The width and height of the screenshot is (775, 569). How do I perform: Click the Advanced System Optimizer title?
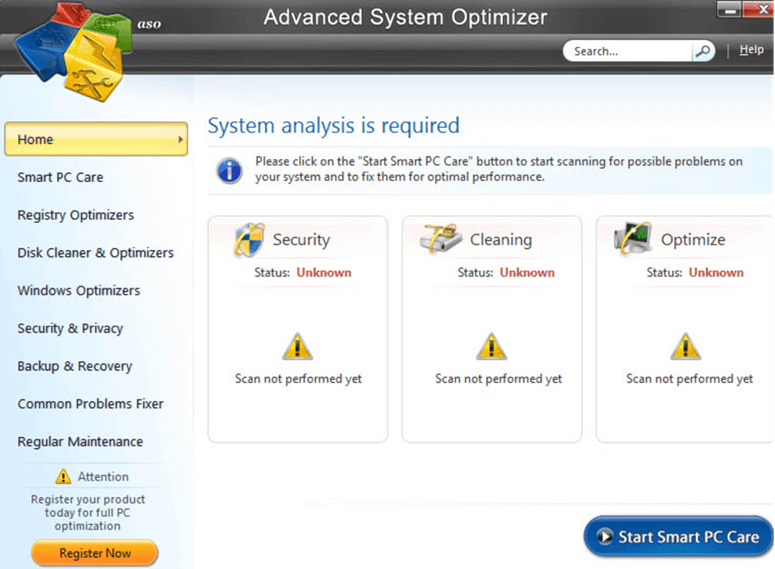coord(405,17)
